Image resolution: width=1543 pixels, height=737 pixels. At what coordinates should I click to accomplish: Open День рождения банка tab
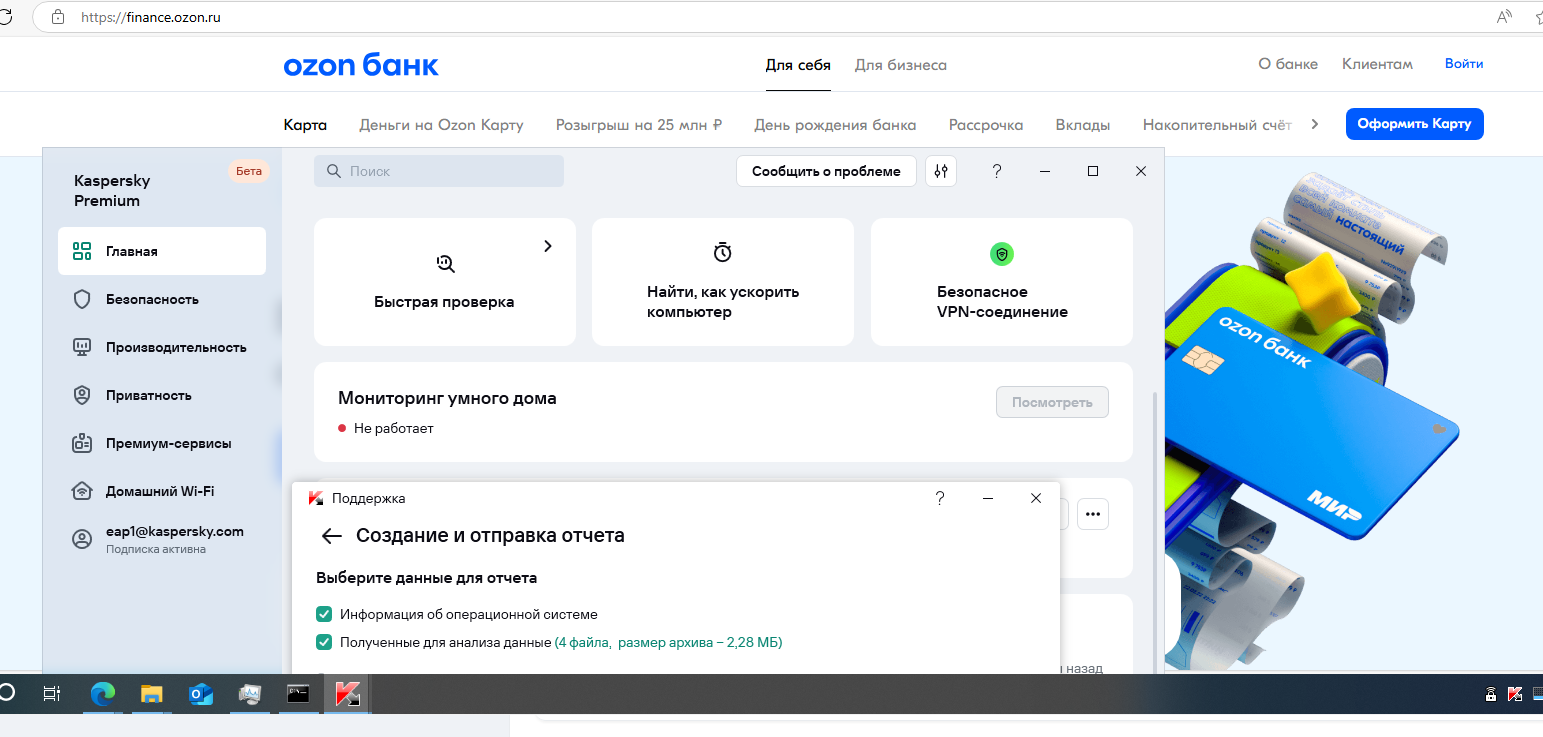pyautogui.click(x=835, y=125)
